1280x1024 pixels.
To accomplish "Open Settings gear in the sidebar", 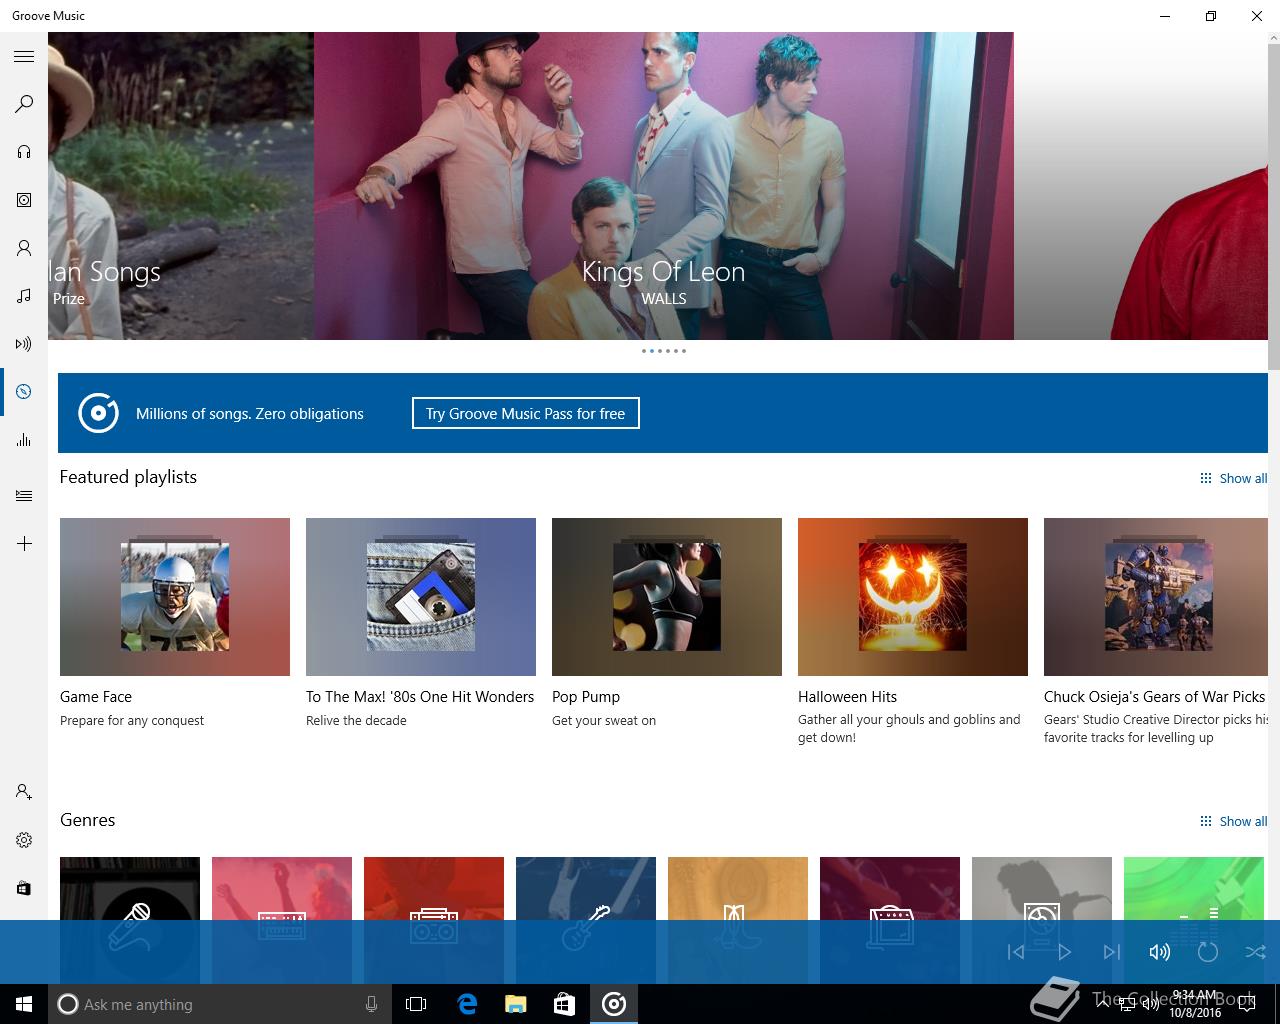I will coord(24,840).
